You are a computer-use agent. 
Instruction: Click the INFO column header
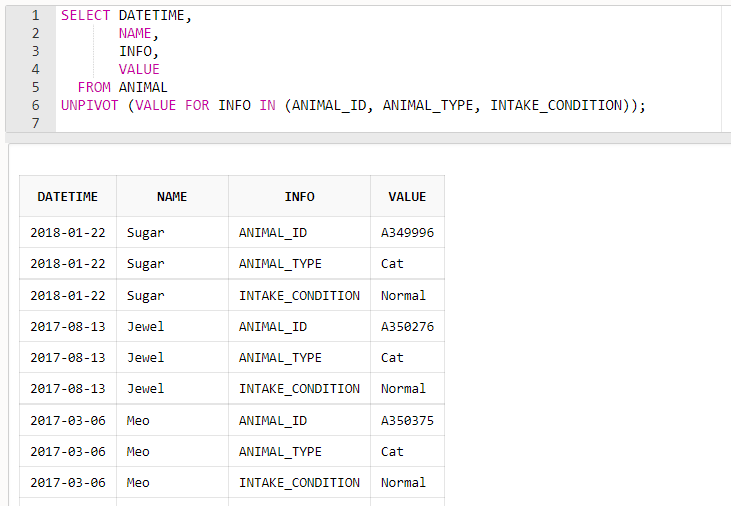click(x=299, y=196)
